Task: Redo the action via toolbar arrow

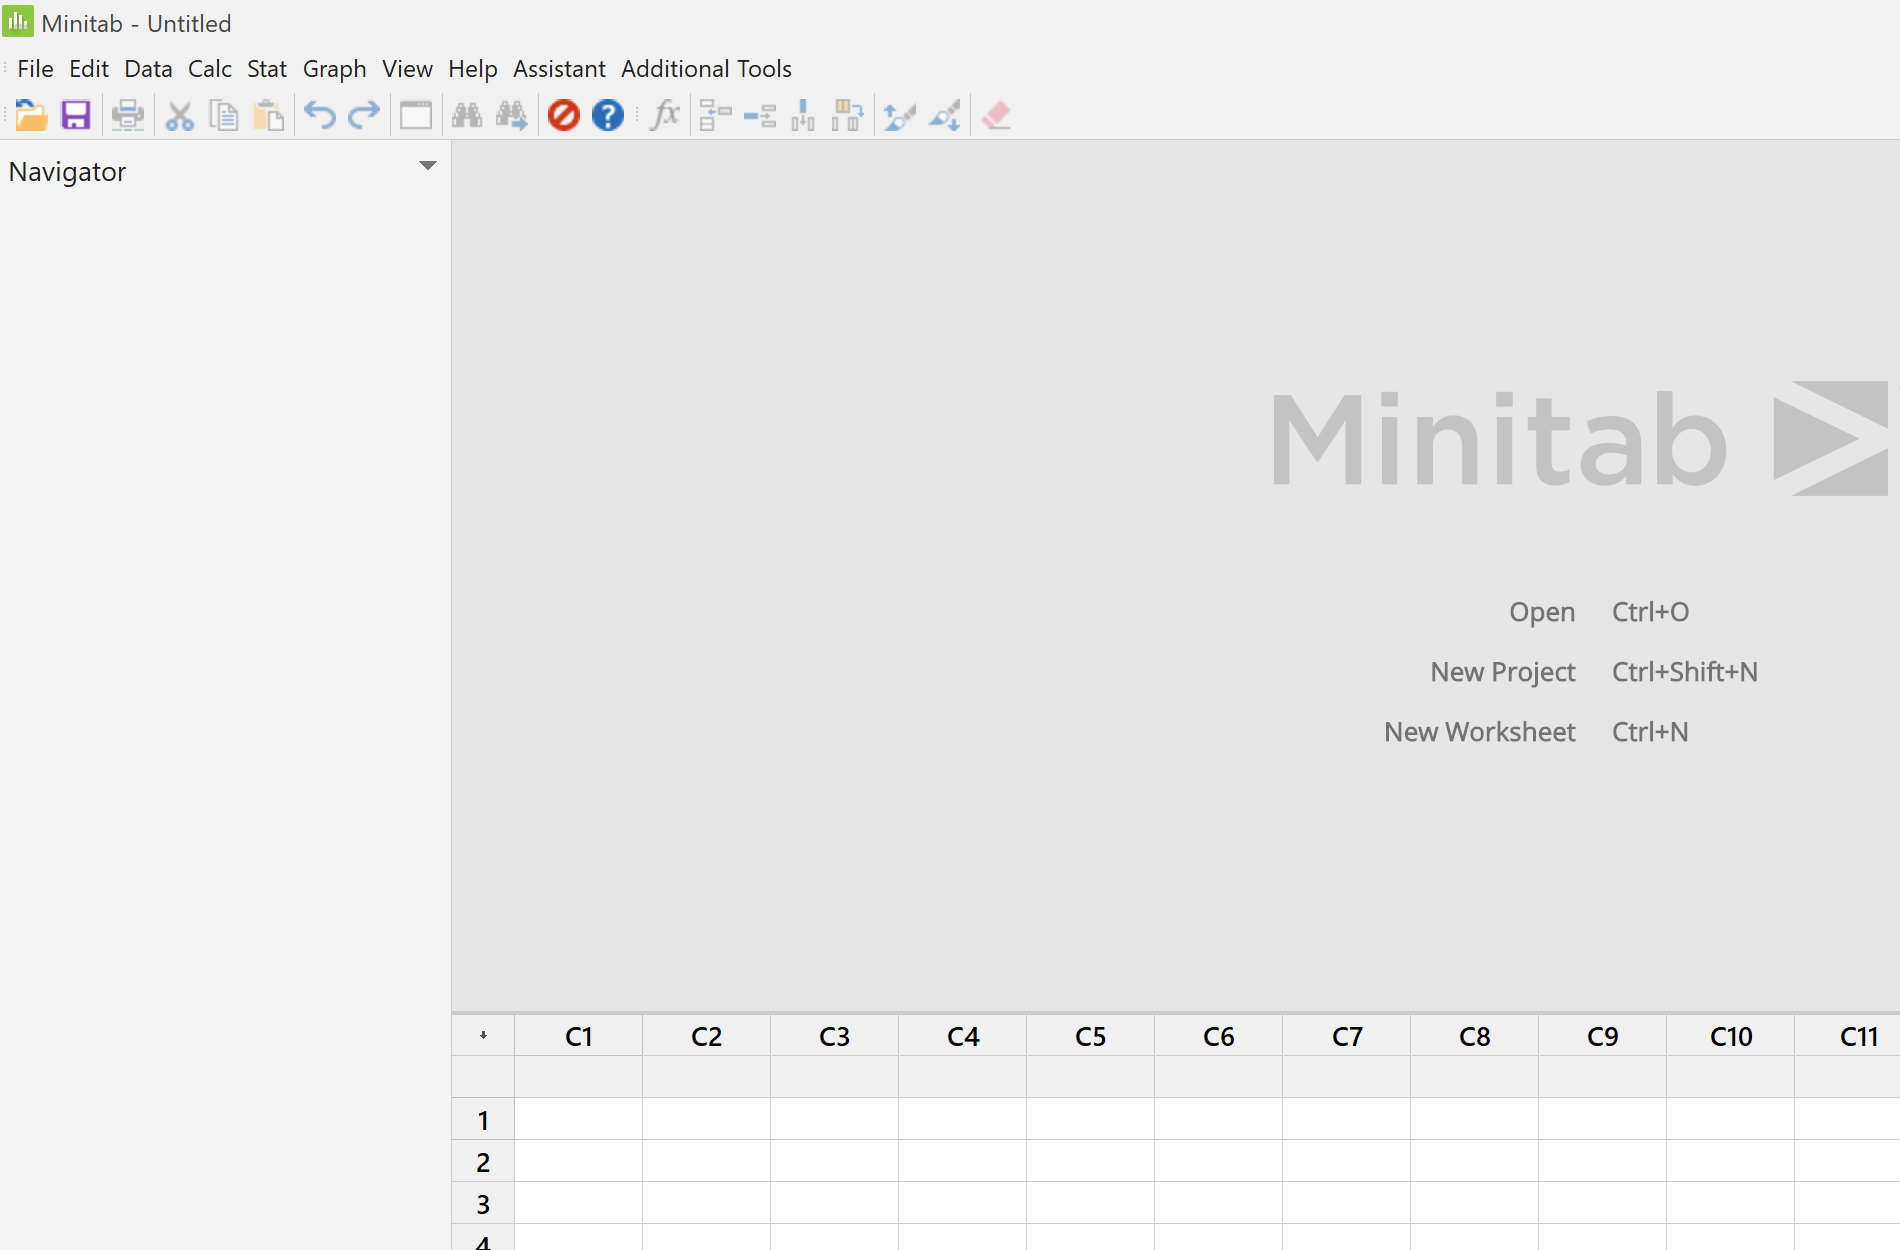Action: point(364,115)
